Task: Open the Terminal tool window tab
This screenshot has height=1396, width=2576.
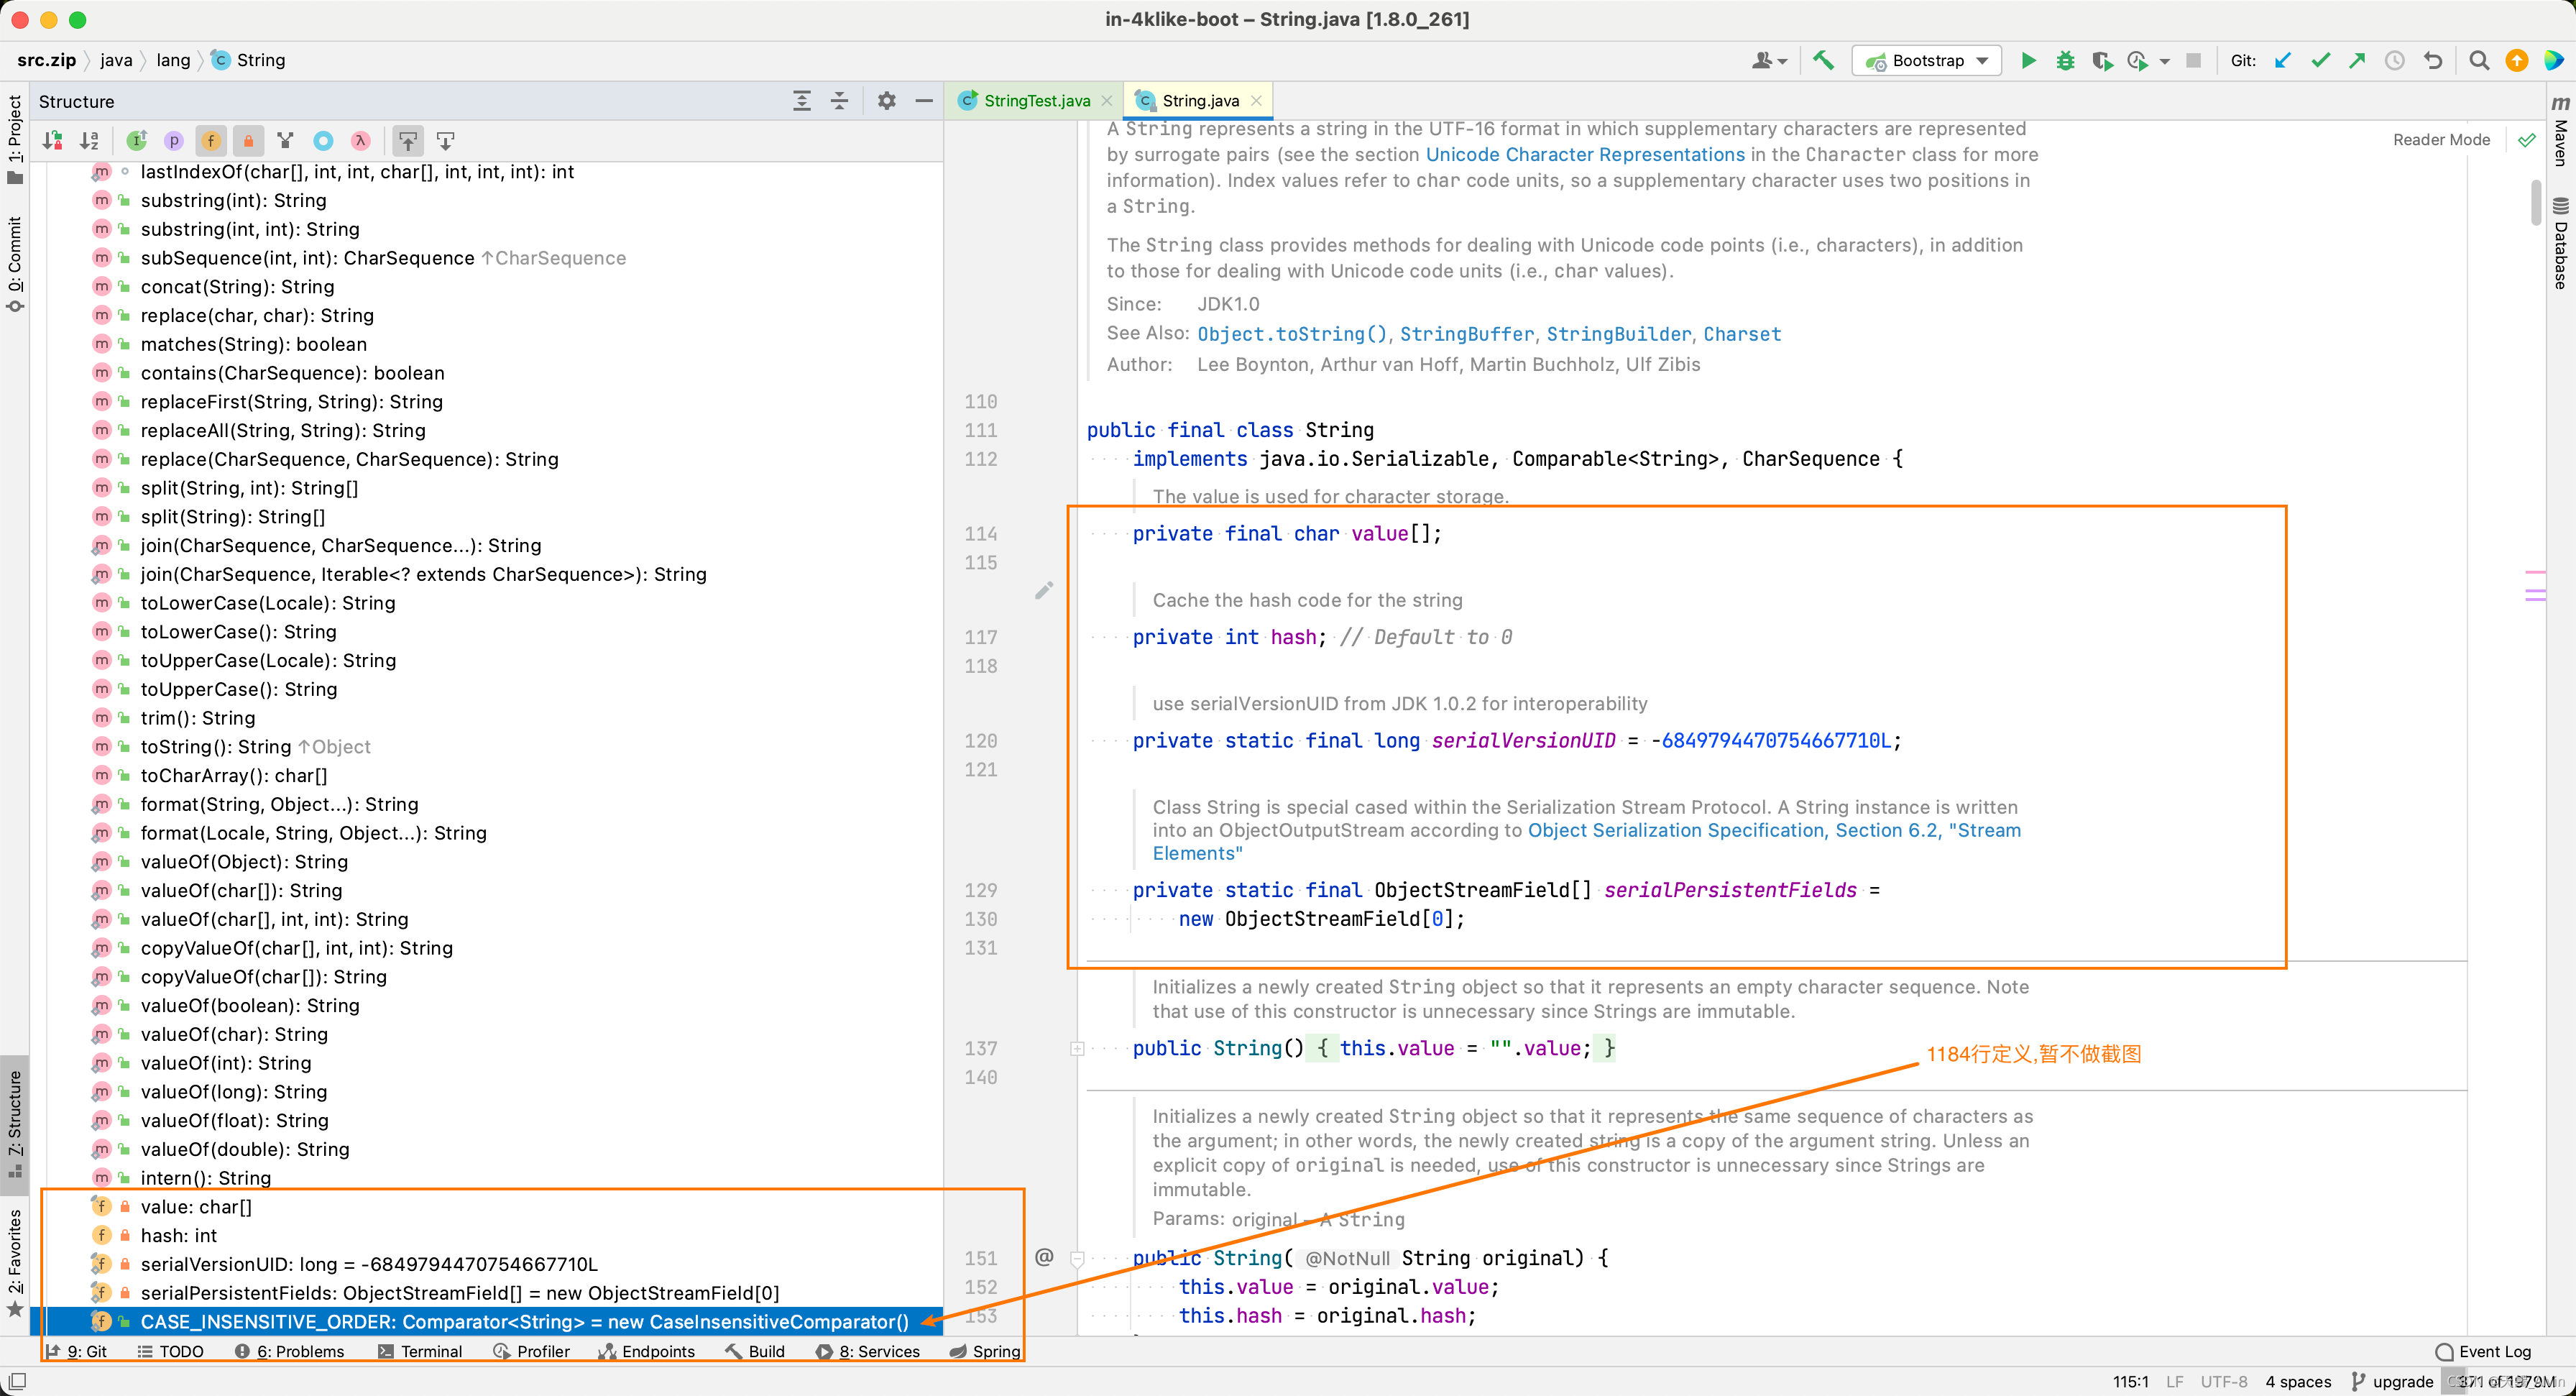Action: click(x=431, y=1351)
